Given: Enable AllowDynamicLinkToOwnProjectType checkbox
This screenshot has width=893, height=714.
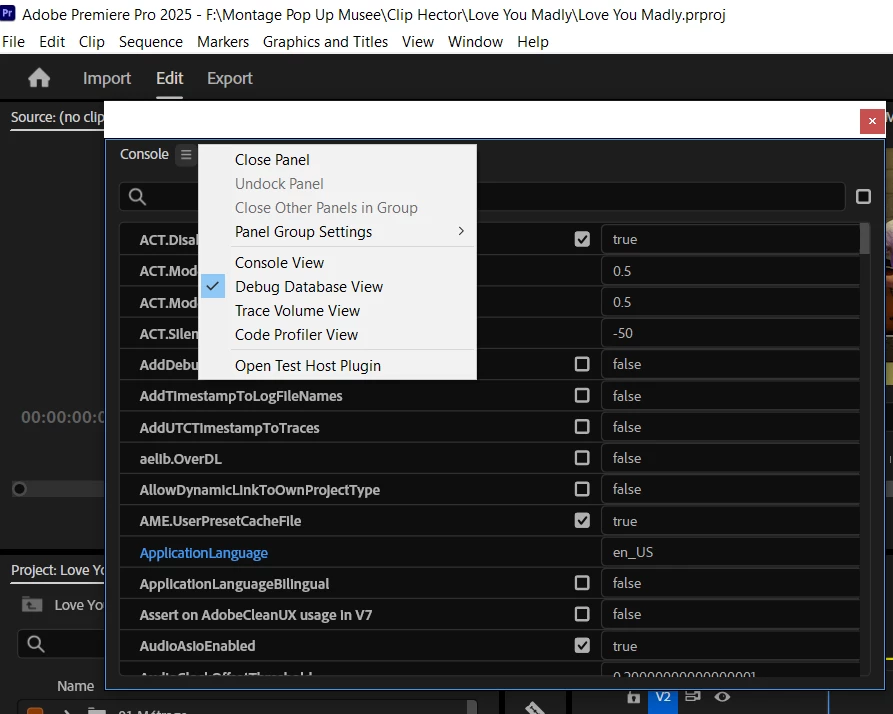Looking at the screenshot, I should [x=582, y=489].
